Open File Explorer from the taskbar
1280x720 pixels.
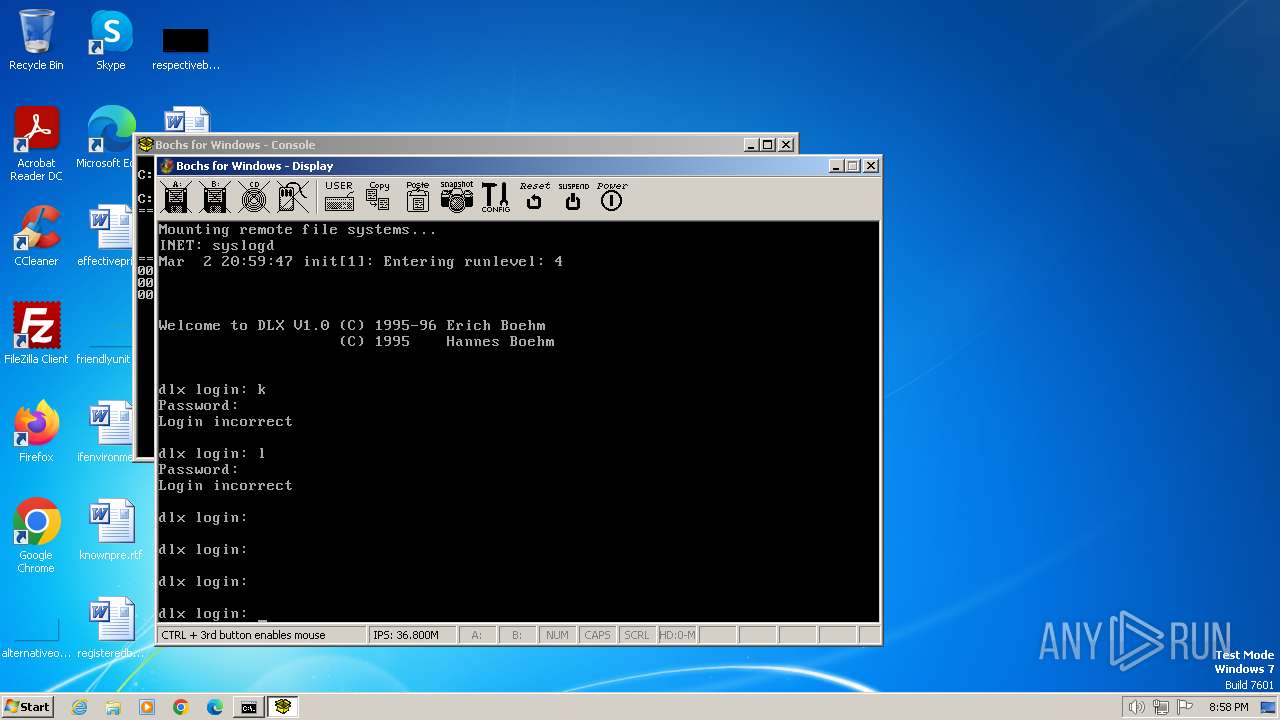click(113, 707)
